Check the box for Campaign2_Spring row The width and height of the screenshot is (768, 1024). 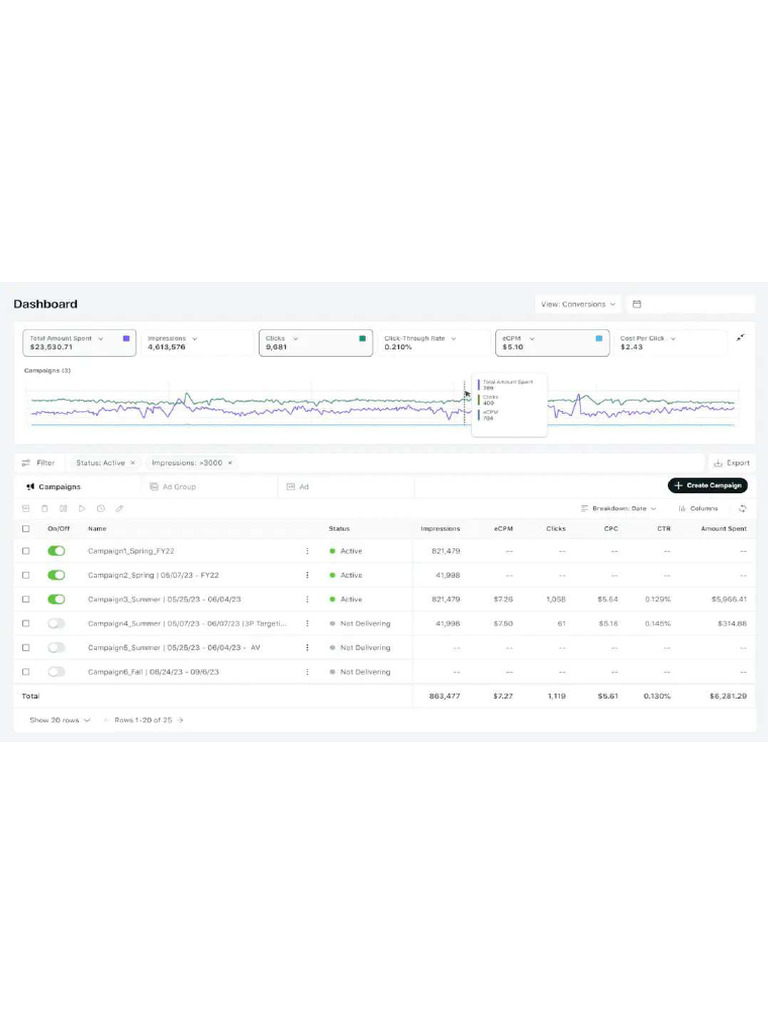pos(26,575)
